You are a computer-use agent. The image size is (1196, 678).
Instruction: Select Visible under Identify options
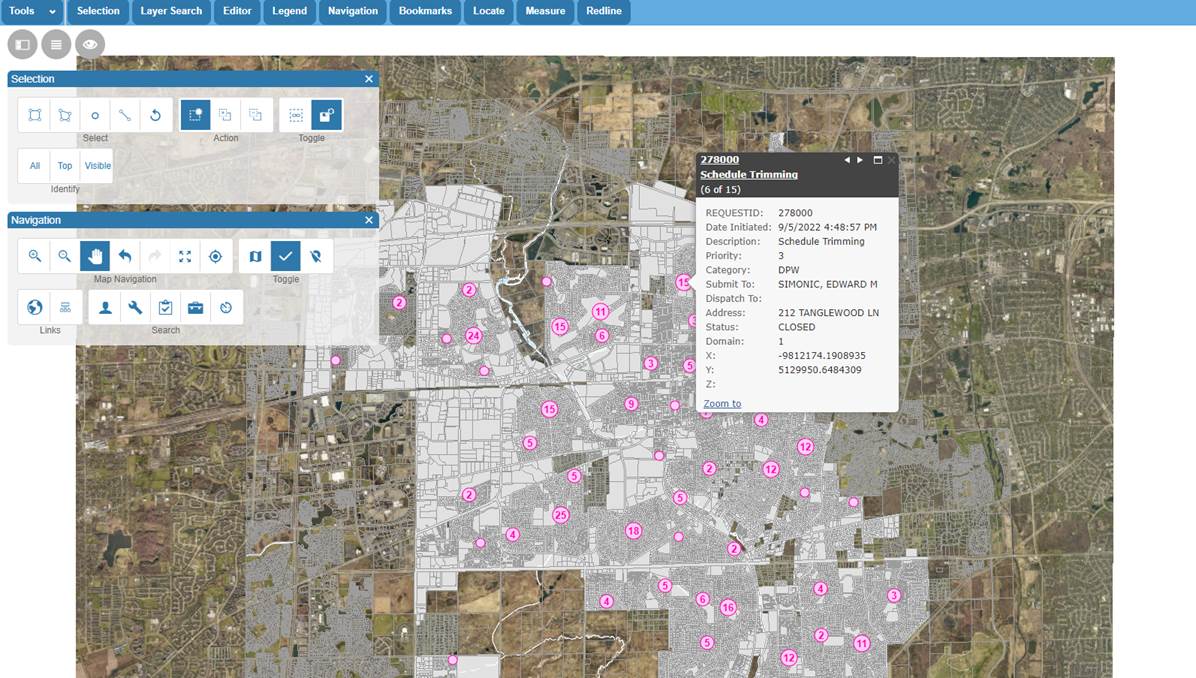[96, 165]
